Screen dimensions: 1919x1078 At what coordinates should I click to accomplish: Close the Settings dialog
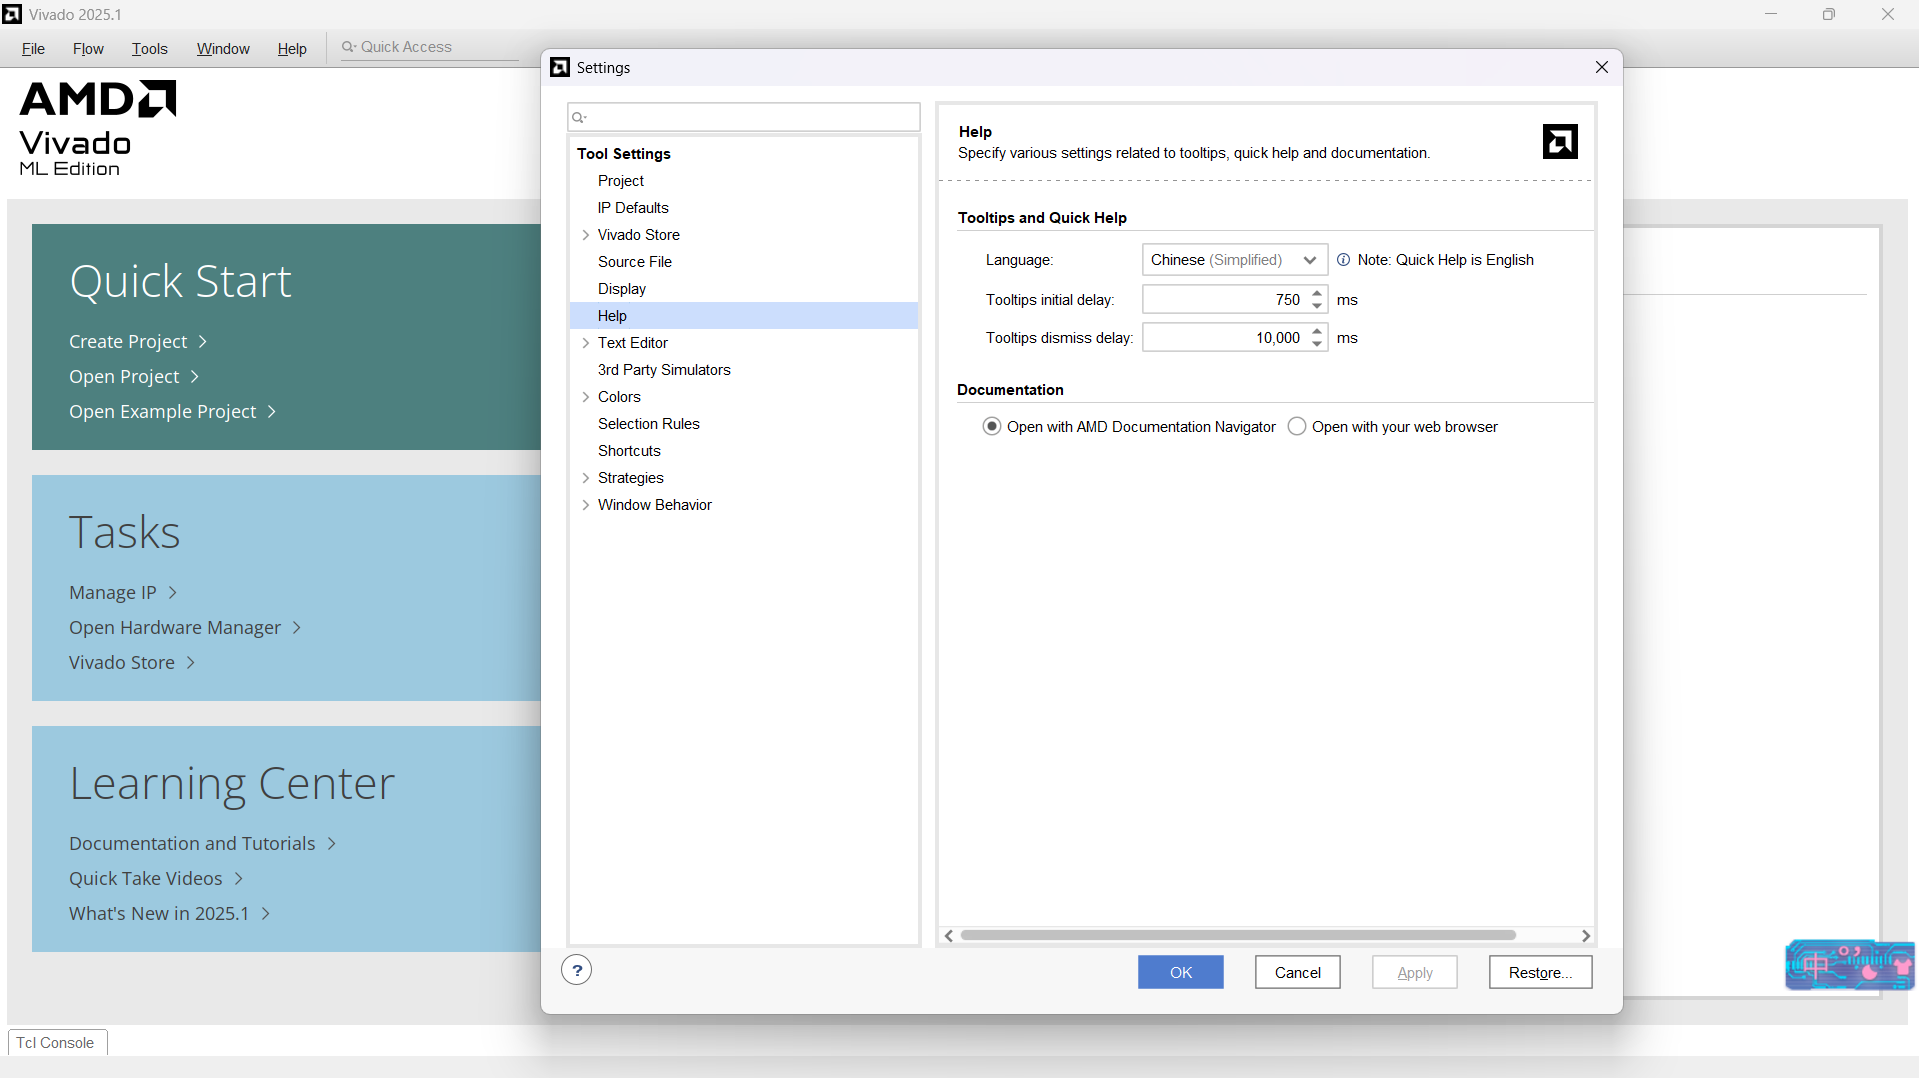pos(1602,67)
